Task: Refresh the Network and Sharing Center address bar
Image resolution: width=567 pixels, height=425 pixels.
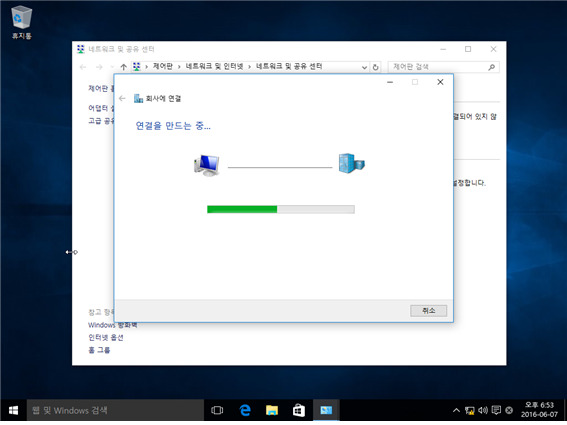Action: click(x=375, y=67)
